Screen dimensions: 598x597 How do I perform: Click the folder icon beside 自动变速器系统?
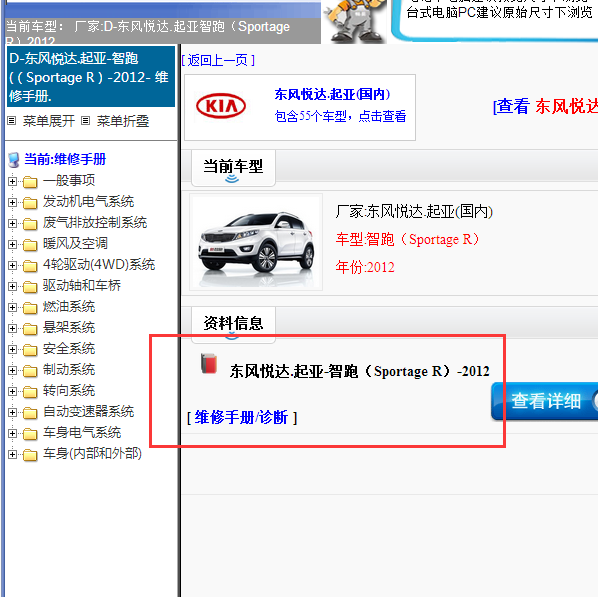coord(30,413)
